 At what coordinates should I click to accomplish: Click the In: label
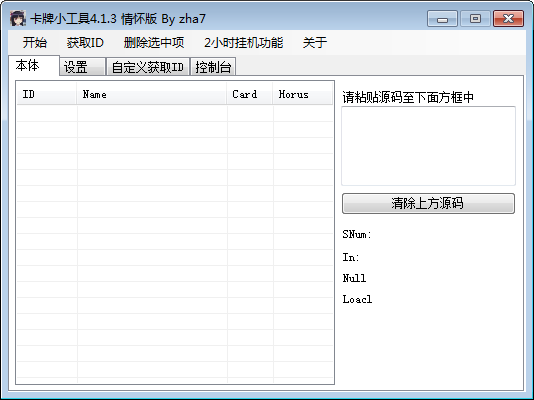[x=351, y=257]
